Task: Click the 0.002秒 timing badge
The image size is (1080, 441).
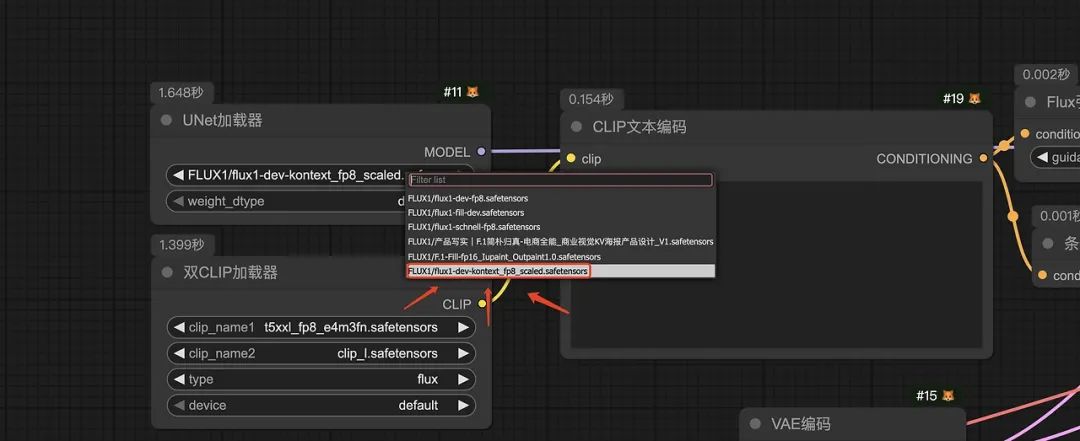Action: click(1046, 74)
